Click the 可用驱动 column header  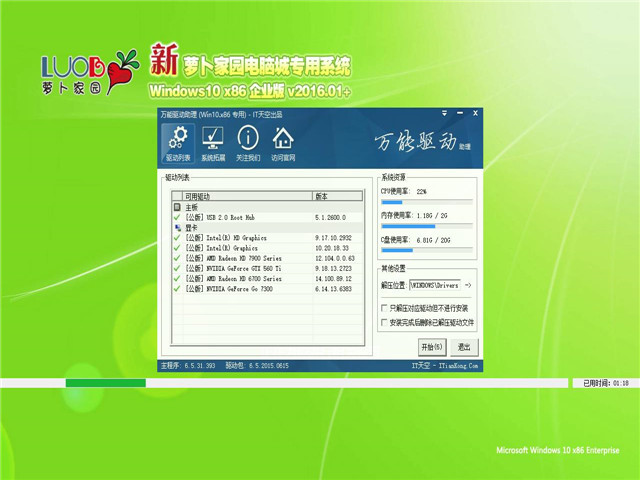(247, 196)
